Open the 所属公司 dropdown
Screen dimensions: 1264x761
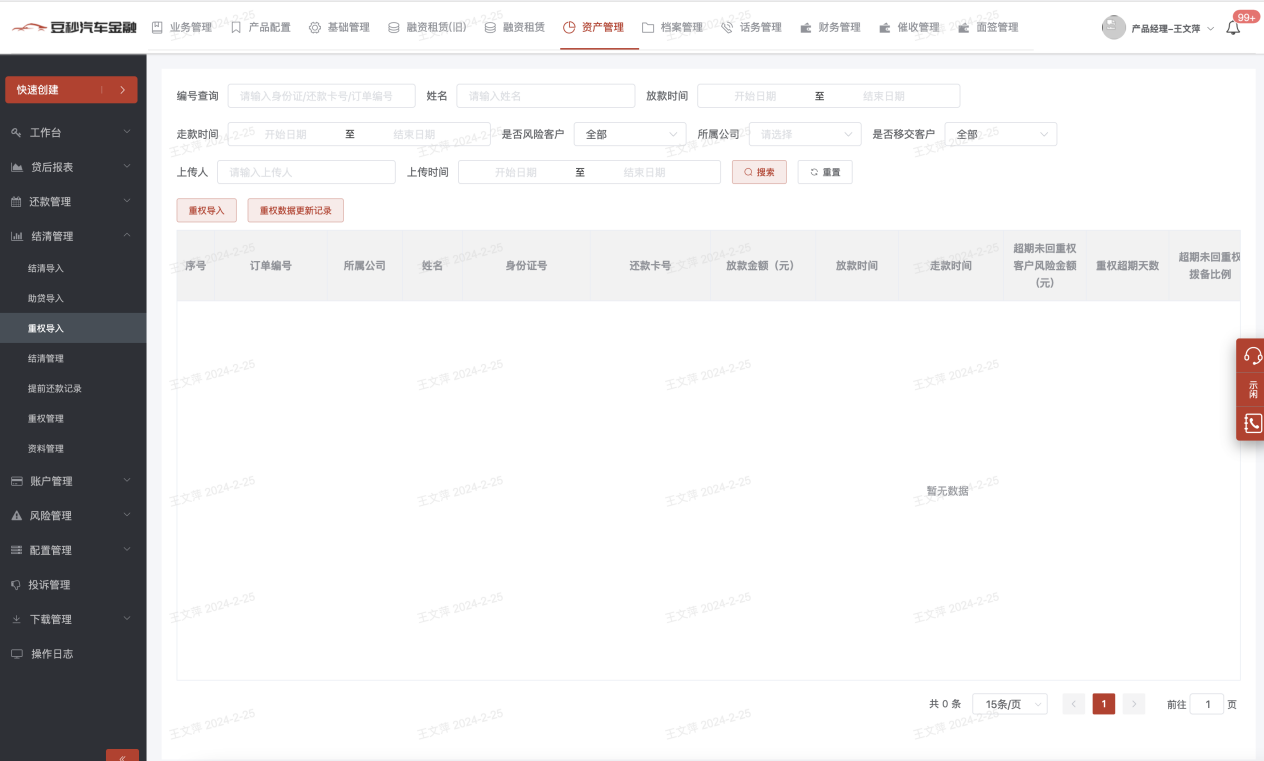click(x=805, y=134)
